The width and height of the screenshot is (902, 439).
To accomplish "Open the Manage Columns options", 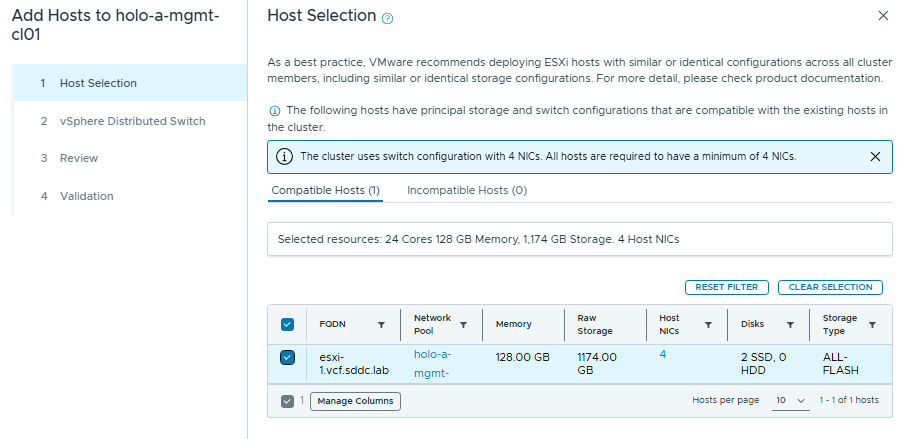I will (355, 401).
